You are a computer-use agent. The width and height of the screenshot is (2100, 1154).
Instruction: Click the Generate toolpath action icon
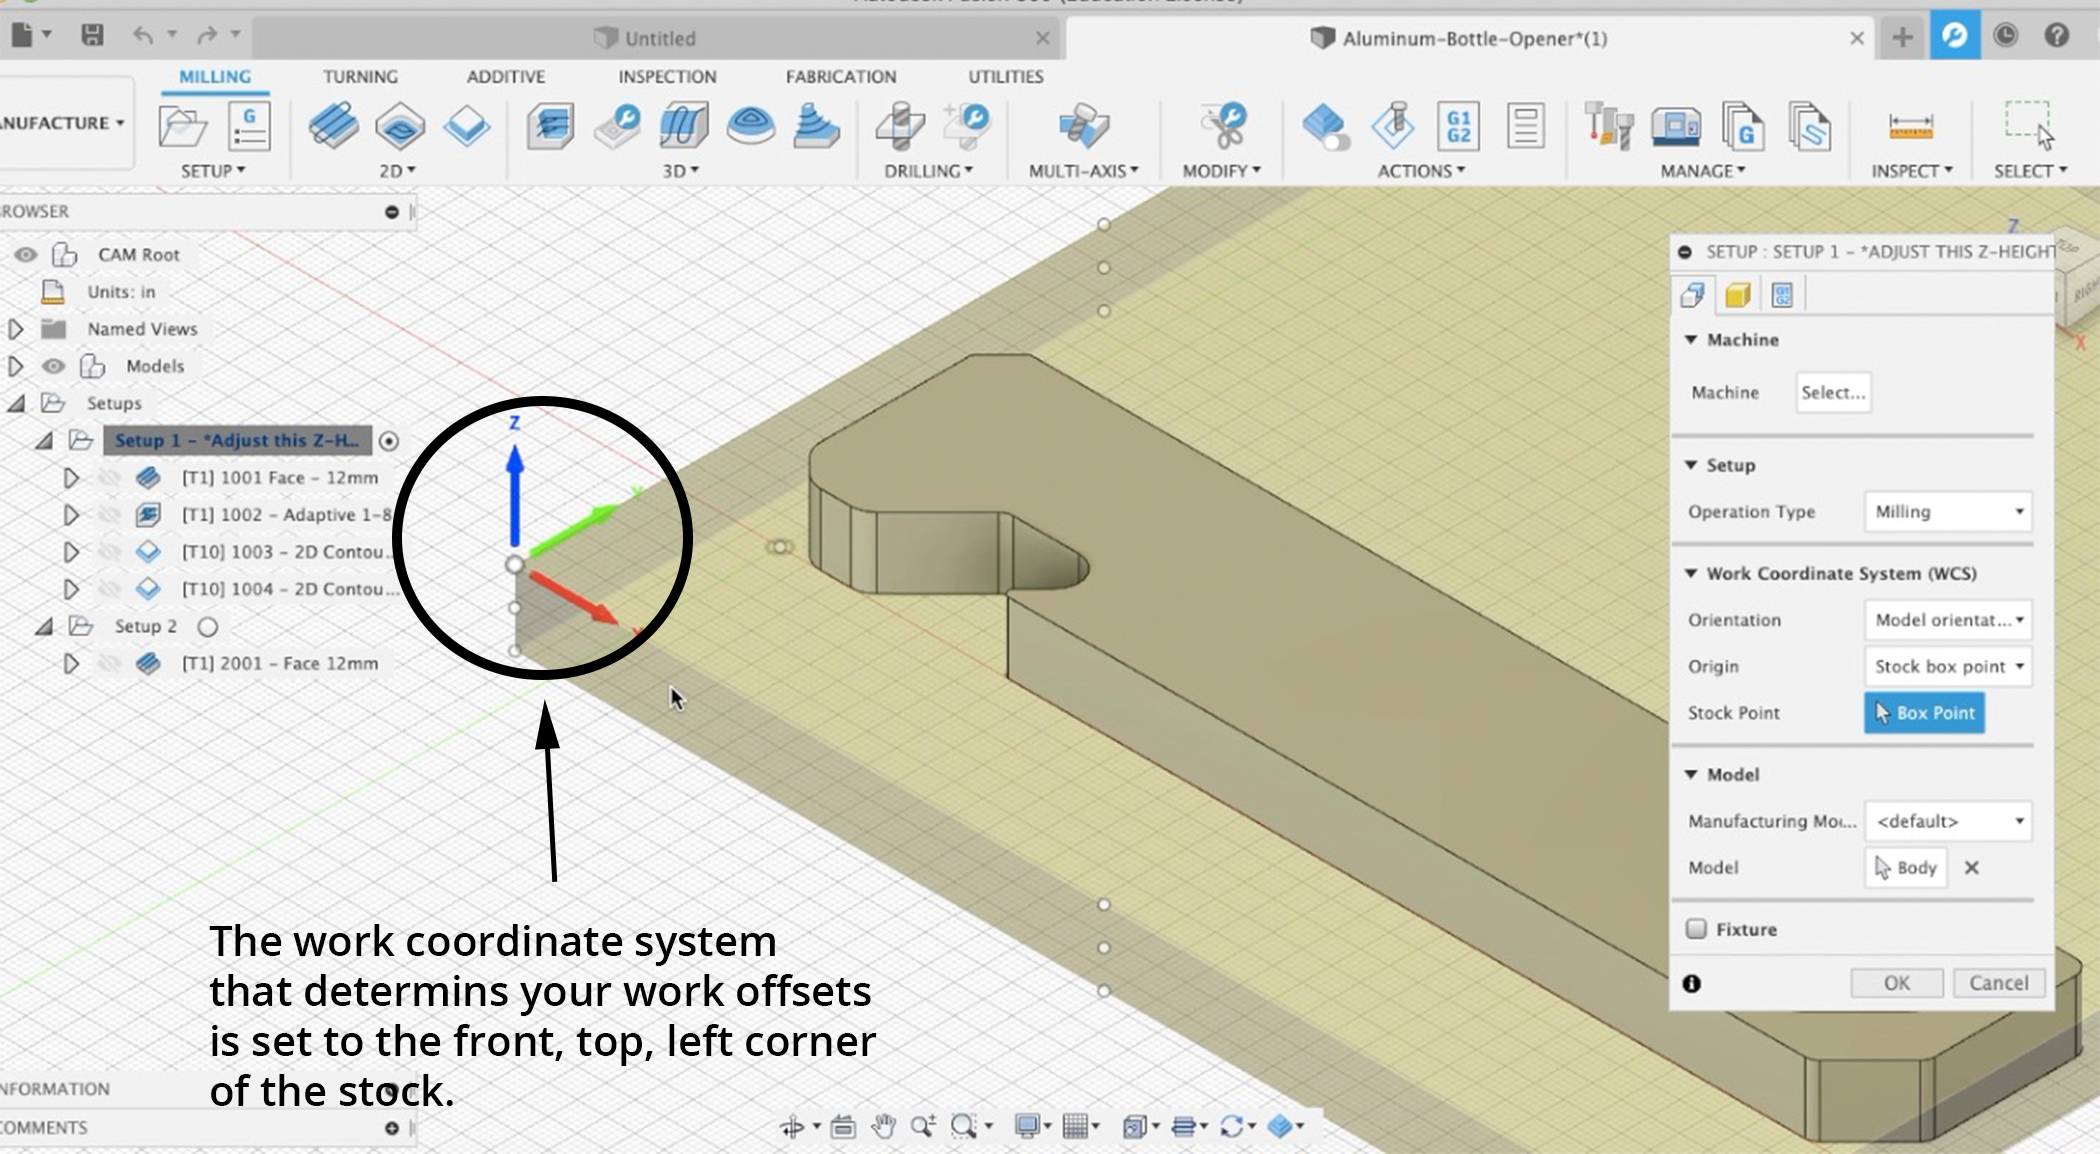click(1393, 127)
